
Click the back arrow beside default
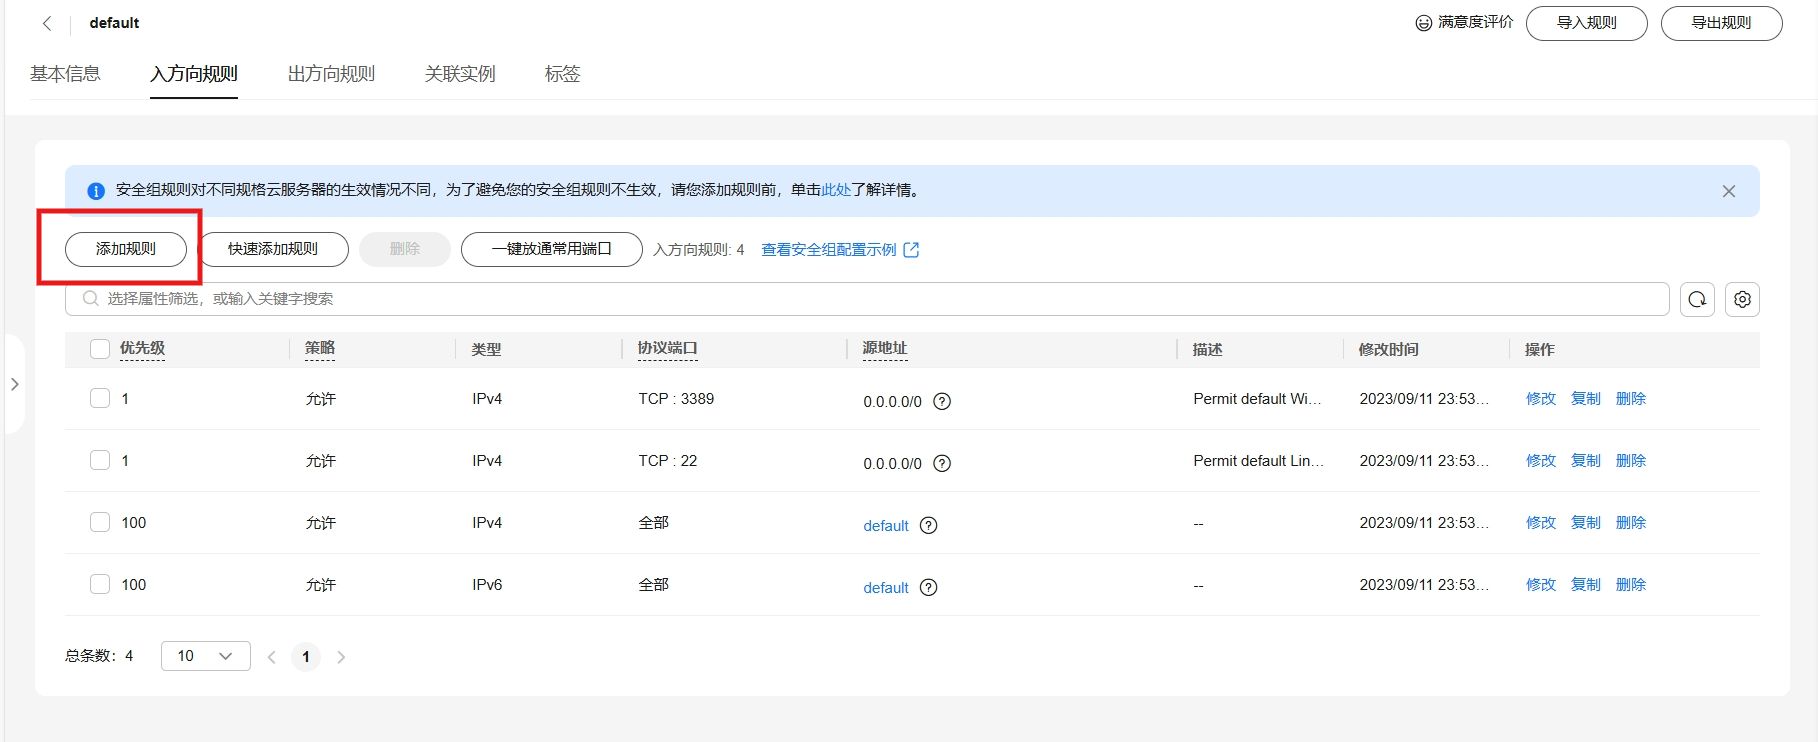(x=46, y=23)
